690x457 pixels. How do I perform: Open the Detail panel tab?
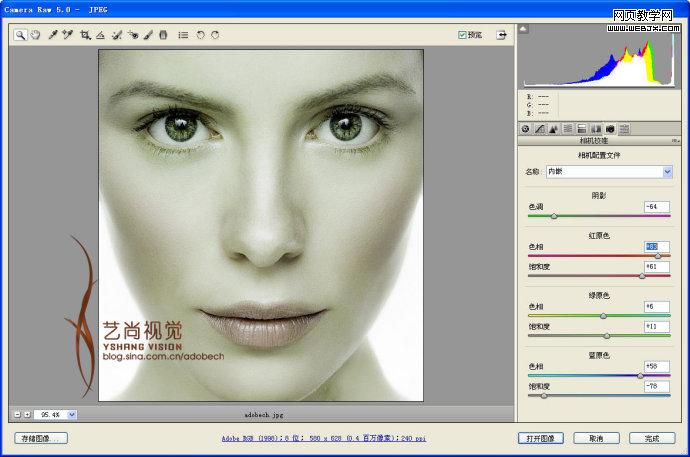pos(554,129)
